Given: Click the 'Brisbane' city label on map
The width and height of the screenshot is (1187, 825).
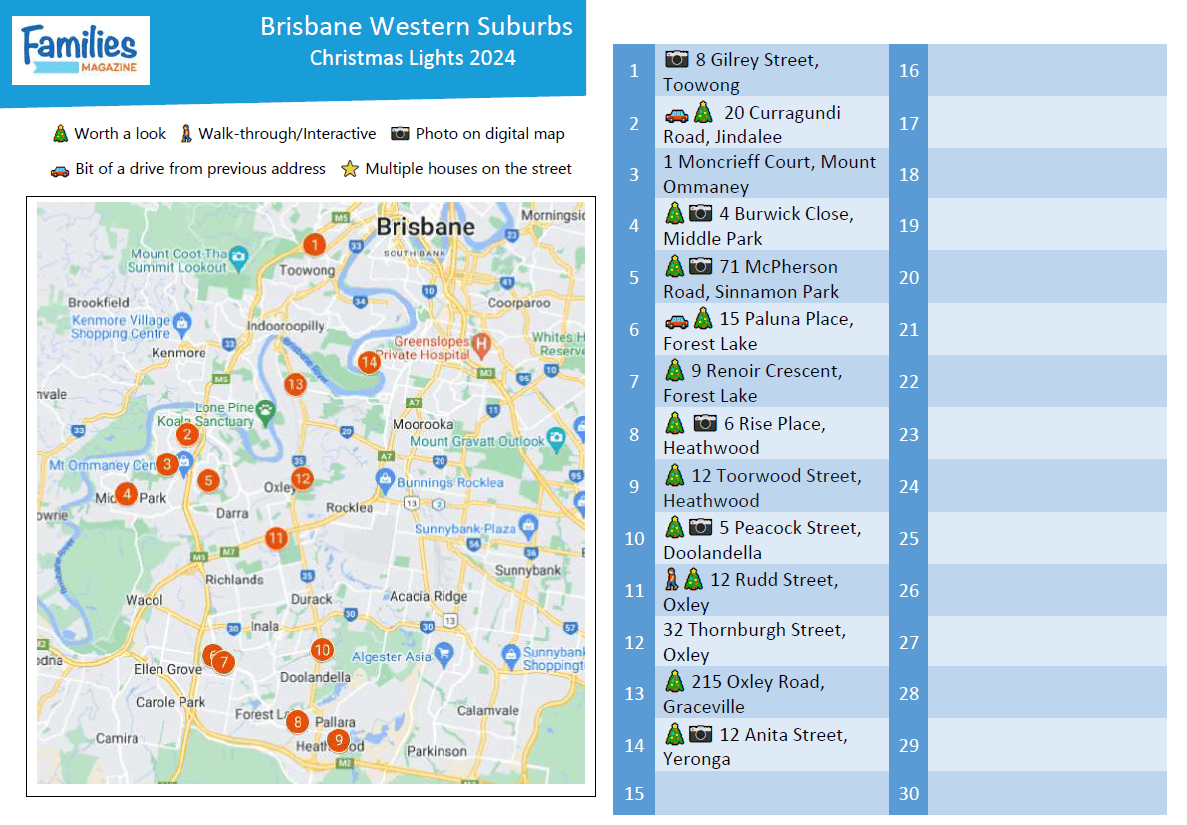Looking at the screenshot, I should coord(425,226).
